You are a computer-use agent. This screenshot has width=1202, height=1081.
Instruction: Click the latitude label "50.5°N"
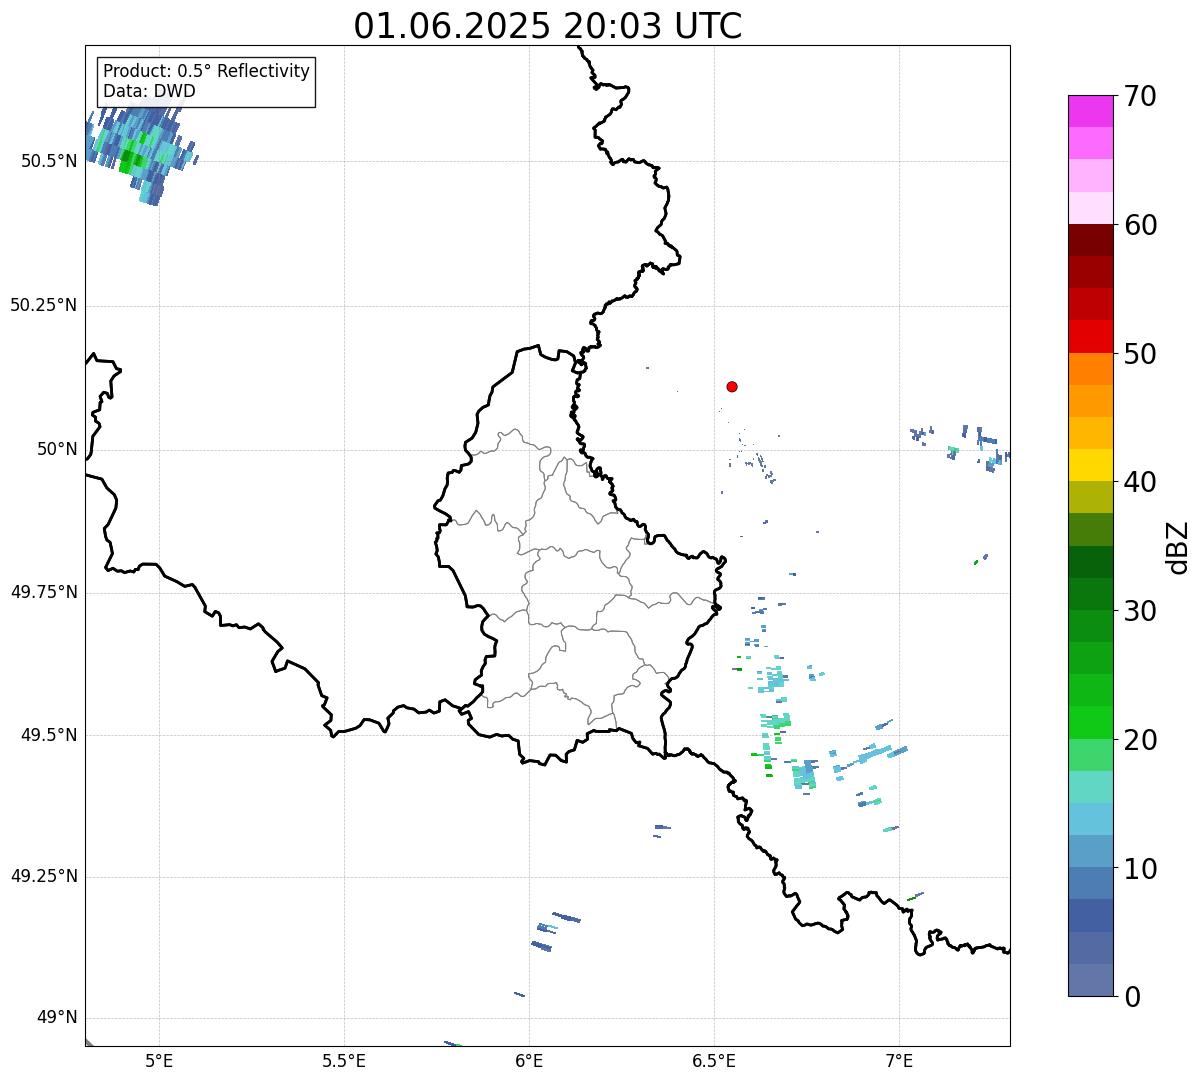(49, 161)
